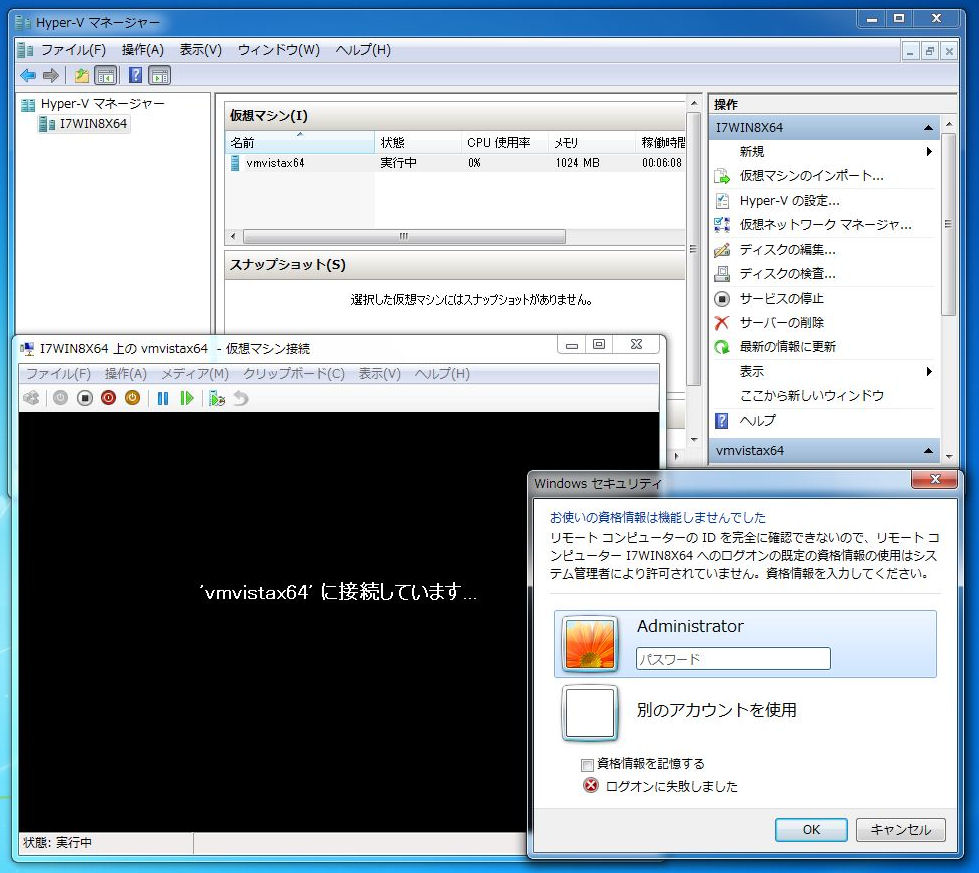Image resolution: width=979 pixels, height=873 pixels.
Task: Open ウィンドウ(W) menu in Hyper-V Manager
Action: point(278,50)
